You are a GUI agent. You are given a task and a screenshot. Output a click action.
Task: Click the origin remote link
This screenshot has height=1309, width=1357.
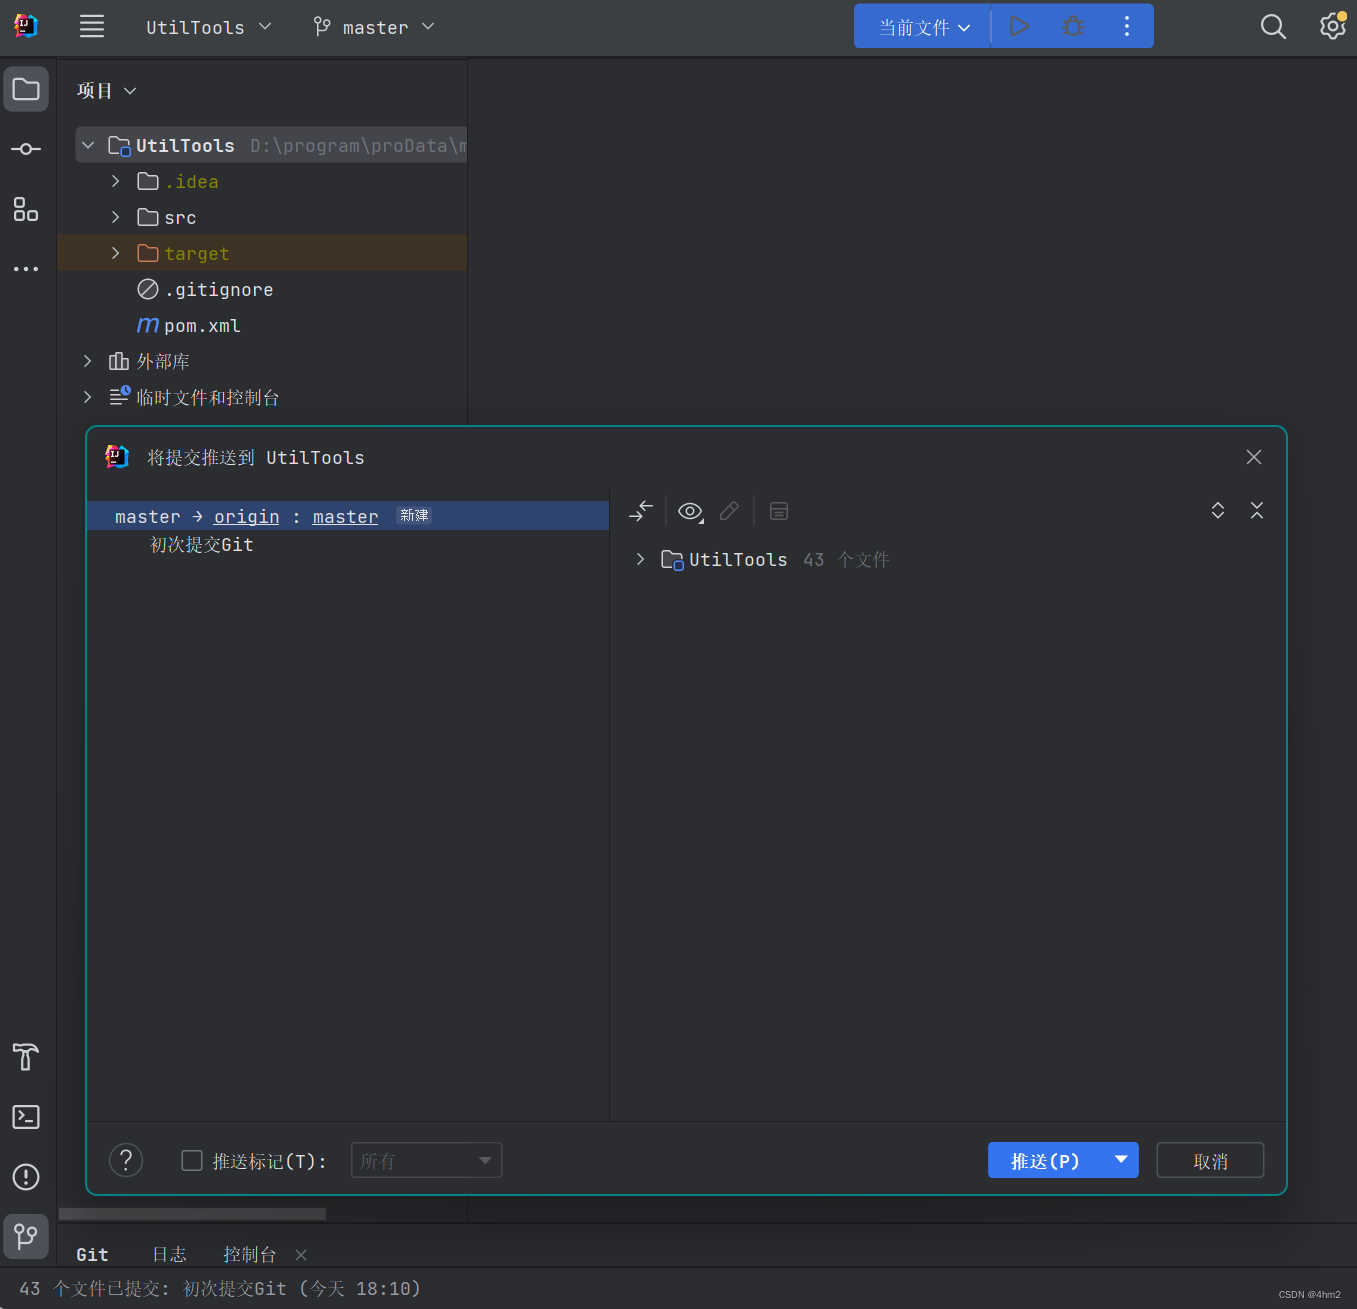(x=246, y=516)
